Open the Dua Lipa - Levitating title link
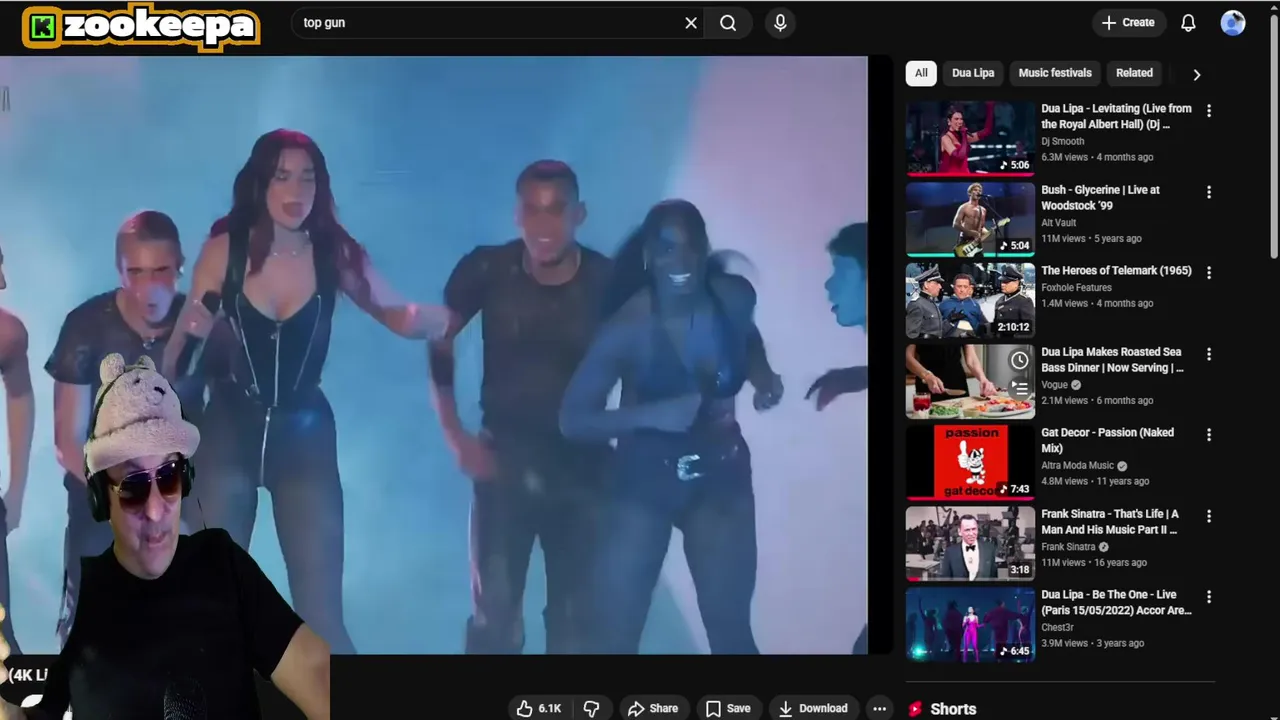 tap(1116, 116)
